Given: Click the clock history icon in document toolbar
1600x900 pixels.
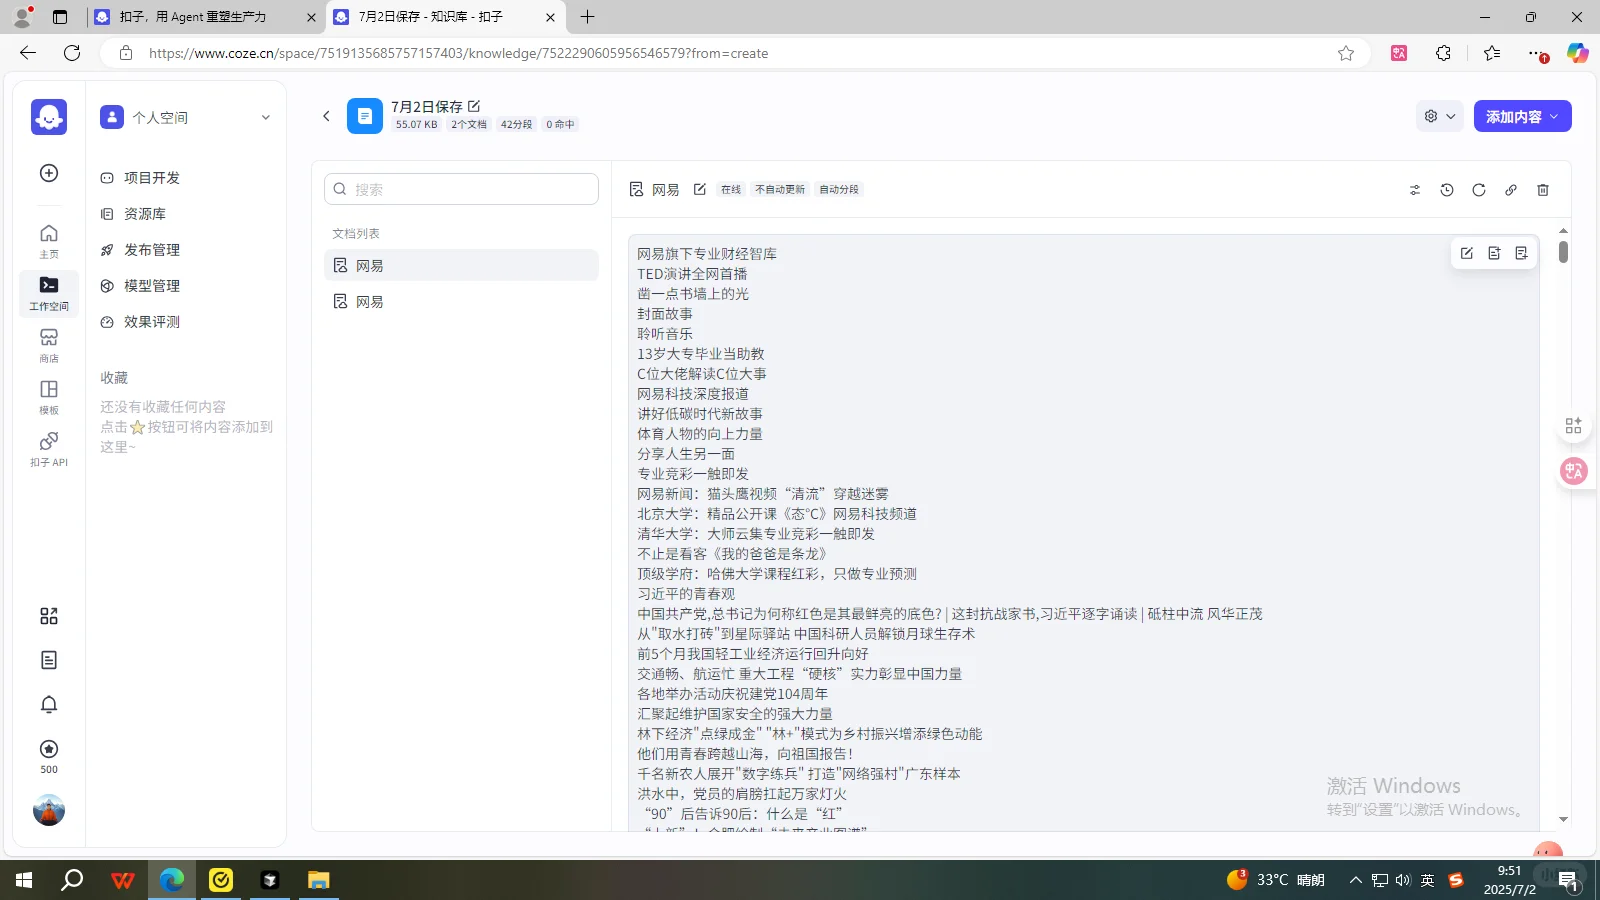Looking at the screenshot, I should coord(1447,190).
